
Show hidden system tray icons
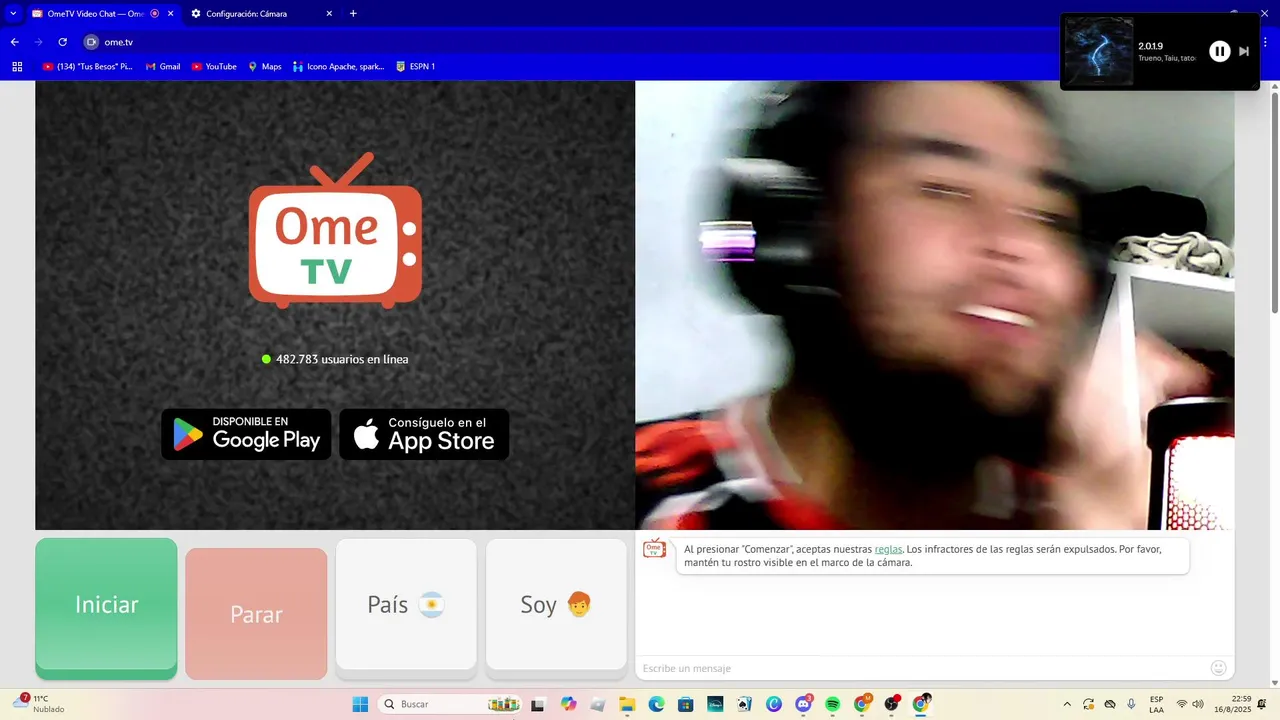point(1067,704)
